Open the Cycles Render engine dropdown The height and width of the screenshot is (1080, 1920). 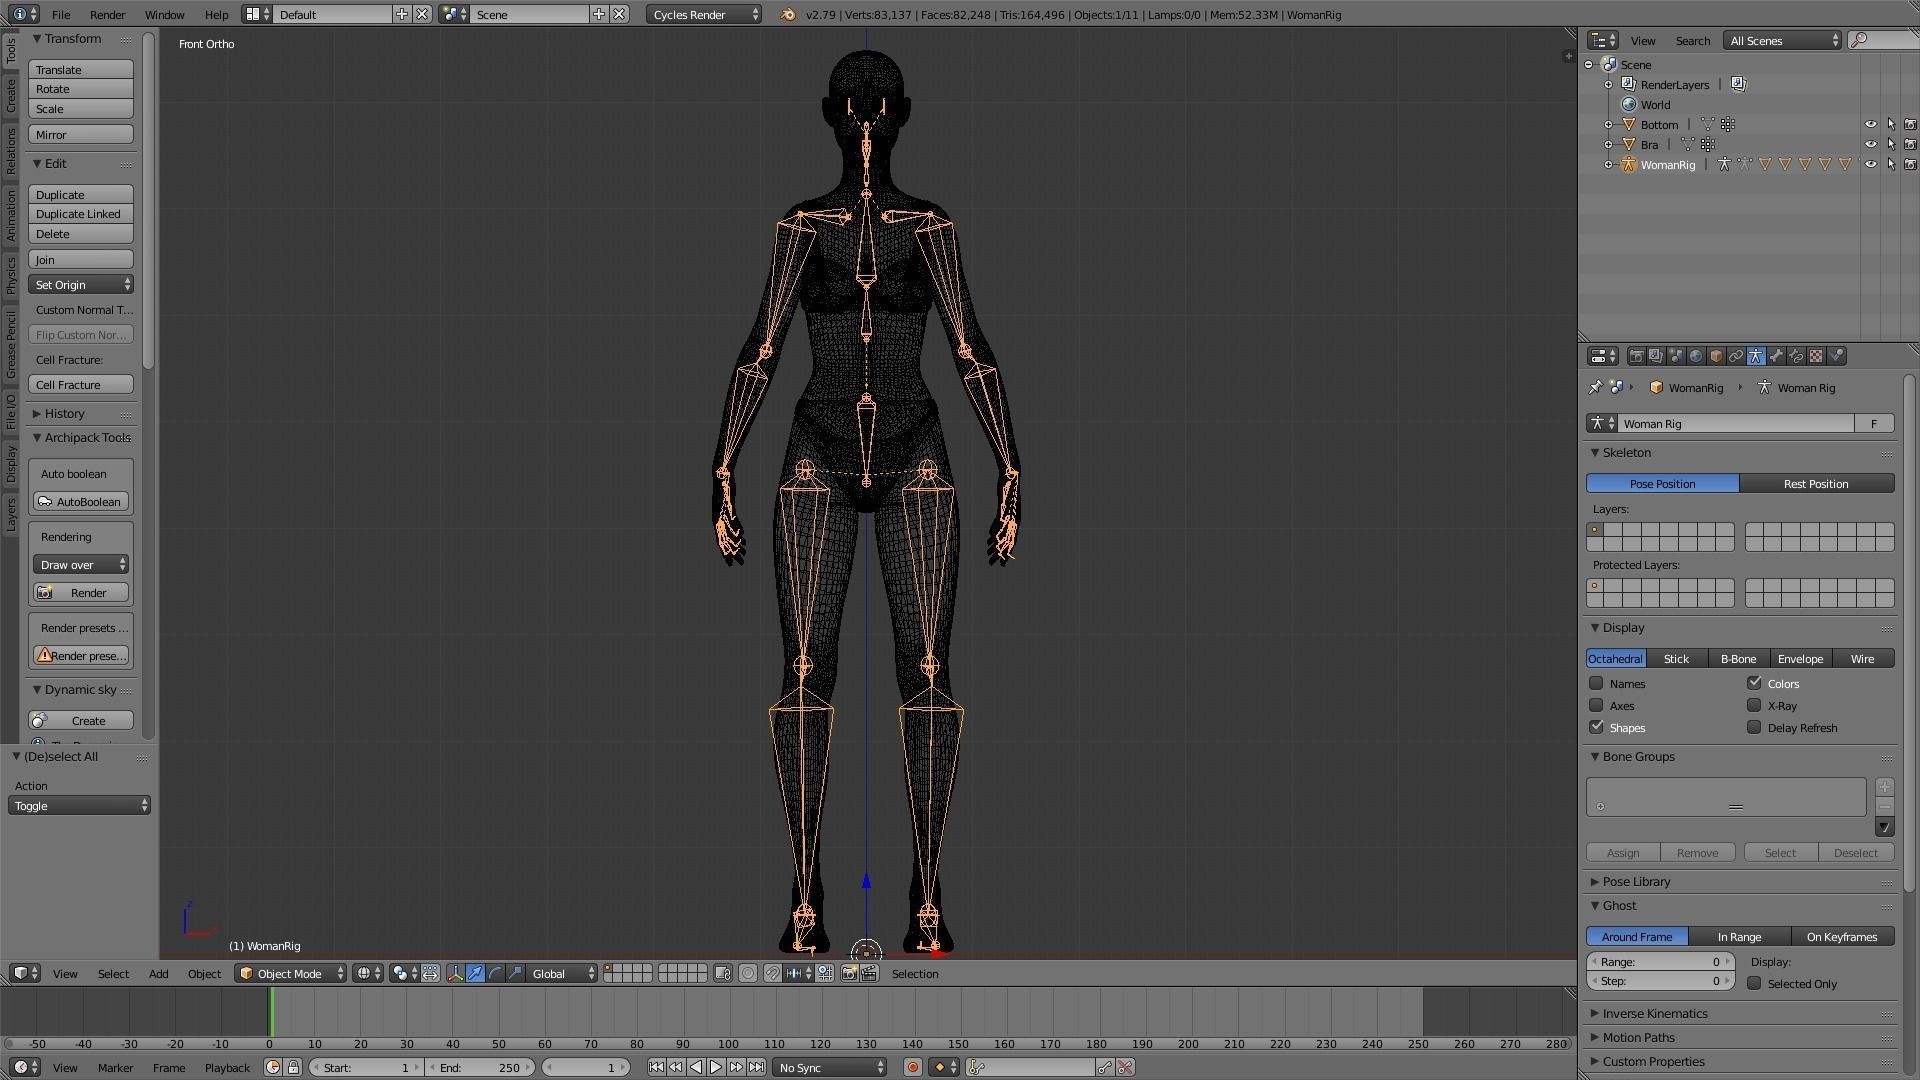704,14
